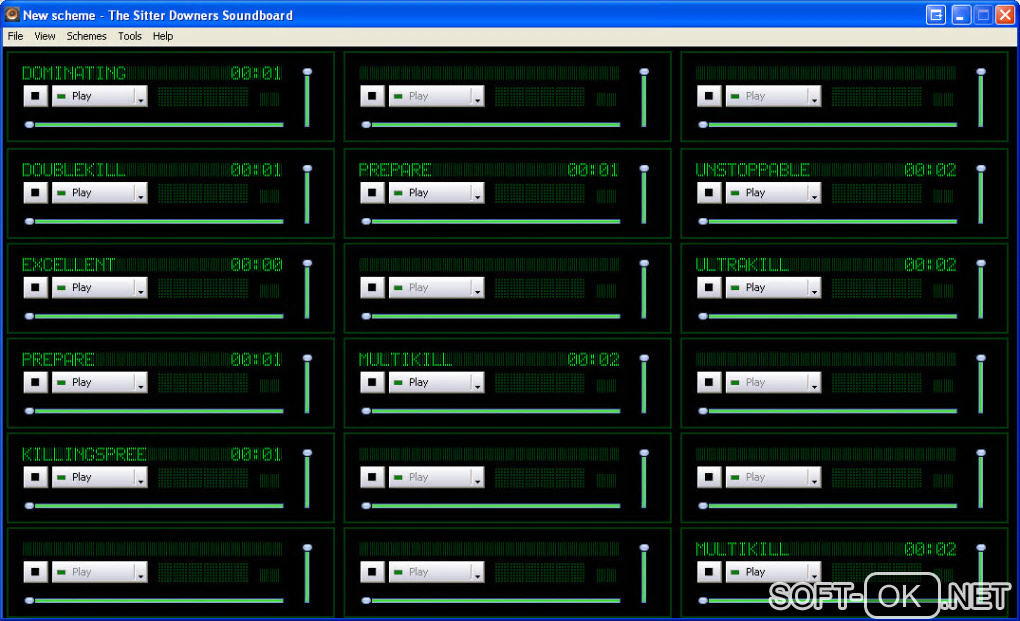The width and height of the screenshot is (1020, 621).
Task: Select the KILLINGSPREE title display
Action: 84,454
